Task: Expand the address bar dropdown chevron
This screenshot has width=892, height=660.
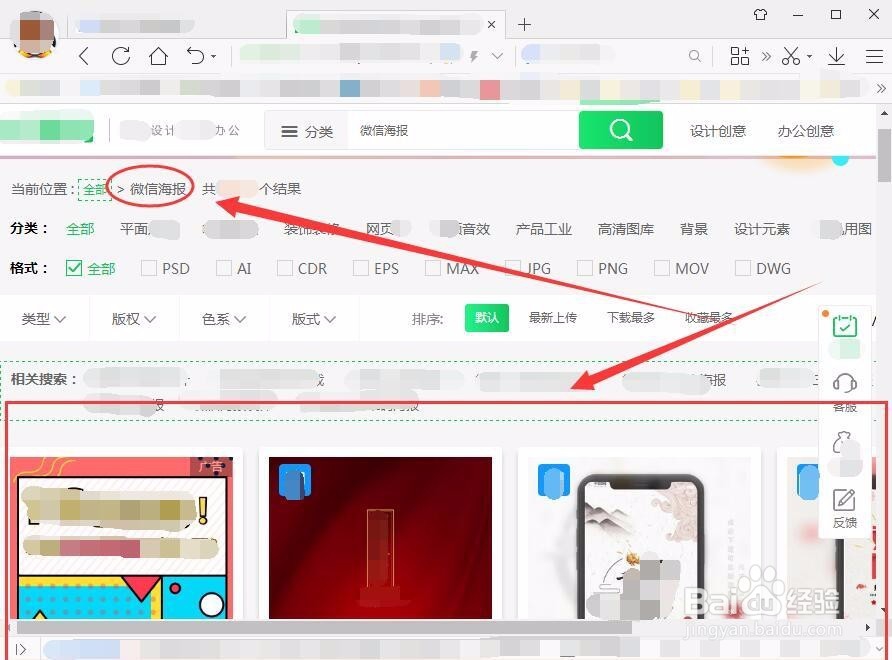Action: (x=497, y=56)
